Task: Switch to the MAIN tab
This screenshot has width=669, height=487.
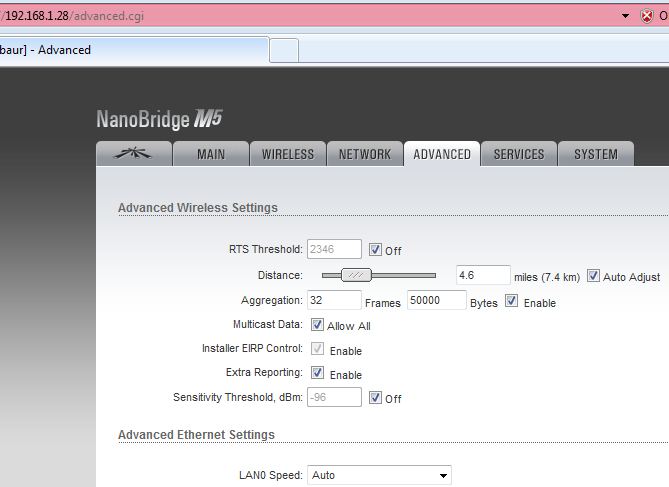Action: [x=211, y=154]
